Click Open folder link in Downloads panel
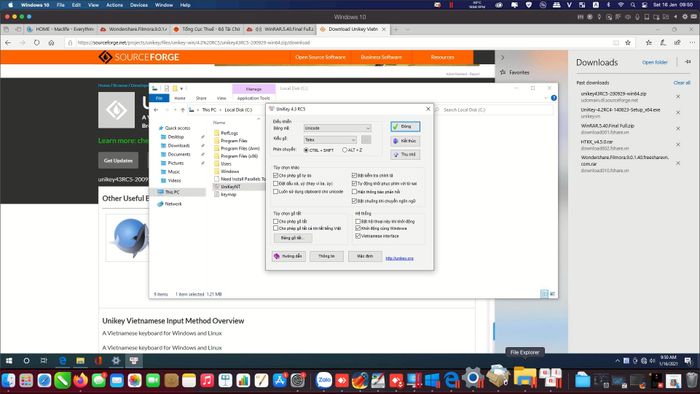Viewport: 700px width, 394px height. pos(654,62)
